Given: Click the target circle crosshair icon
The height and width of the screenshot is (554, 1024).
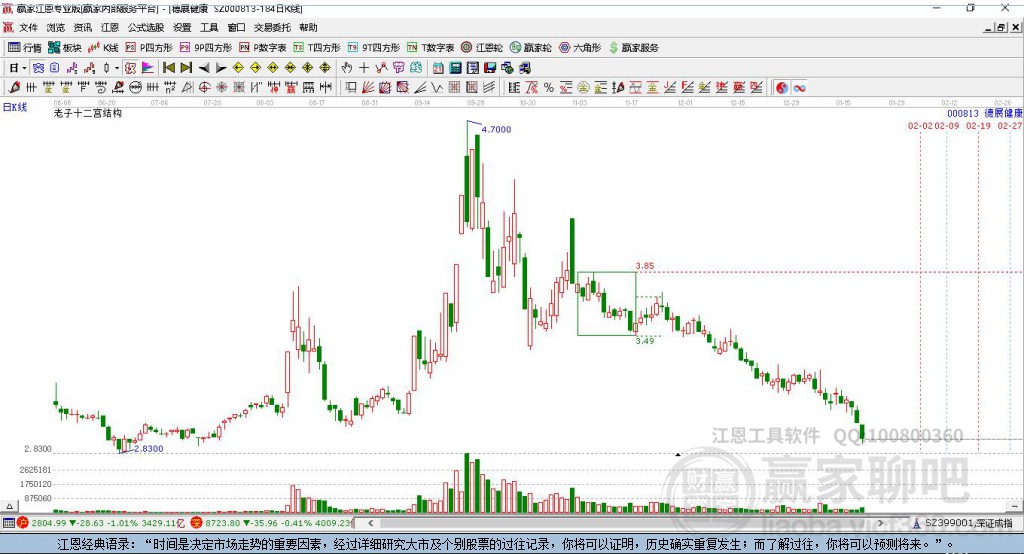Looking at the screenshot, I should [x=204, y=88].
